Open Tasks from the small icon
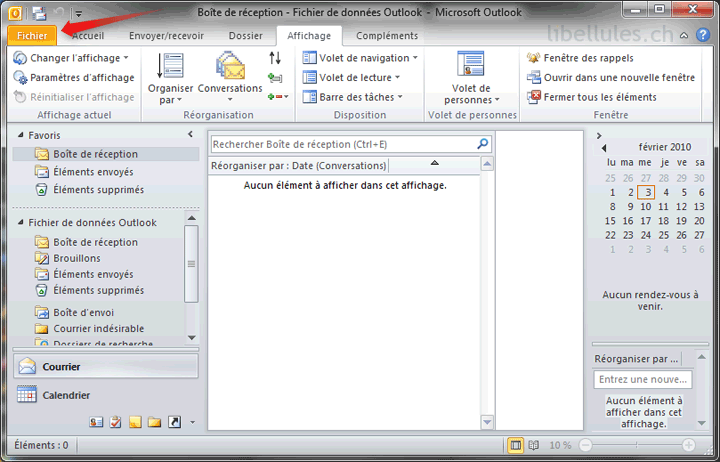Image resolution: width=720 pixels, height=462 pixels. click(x=115, y=422)
